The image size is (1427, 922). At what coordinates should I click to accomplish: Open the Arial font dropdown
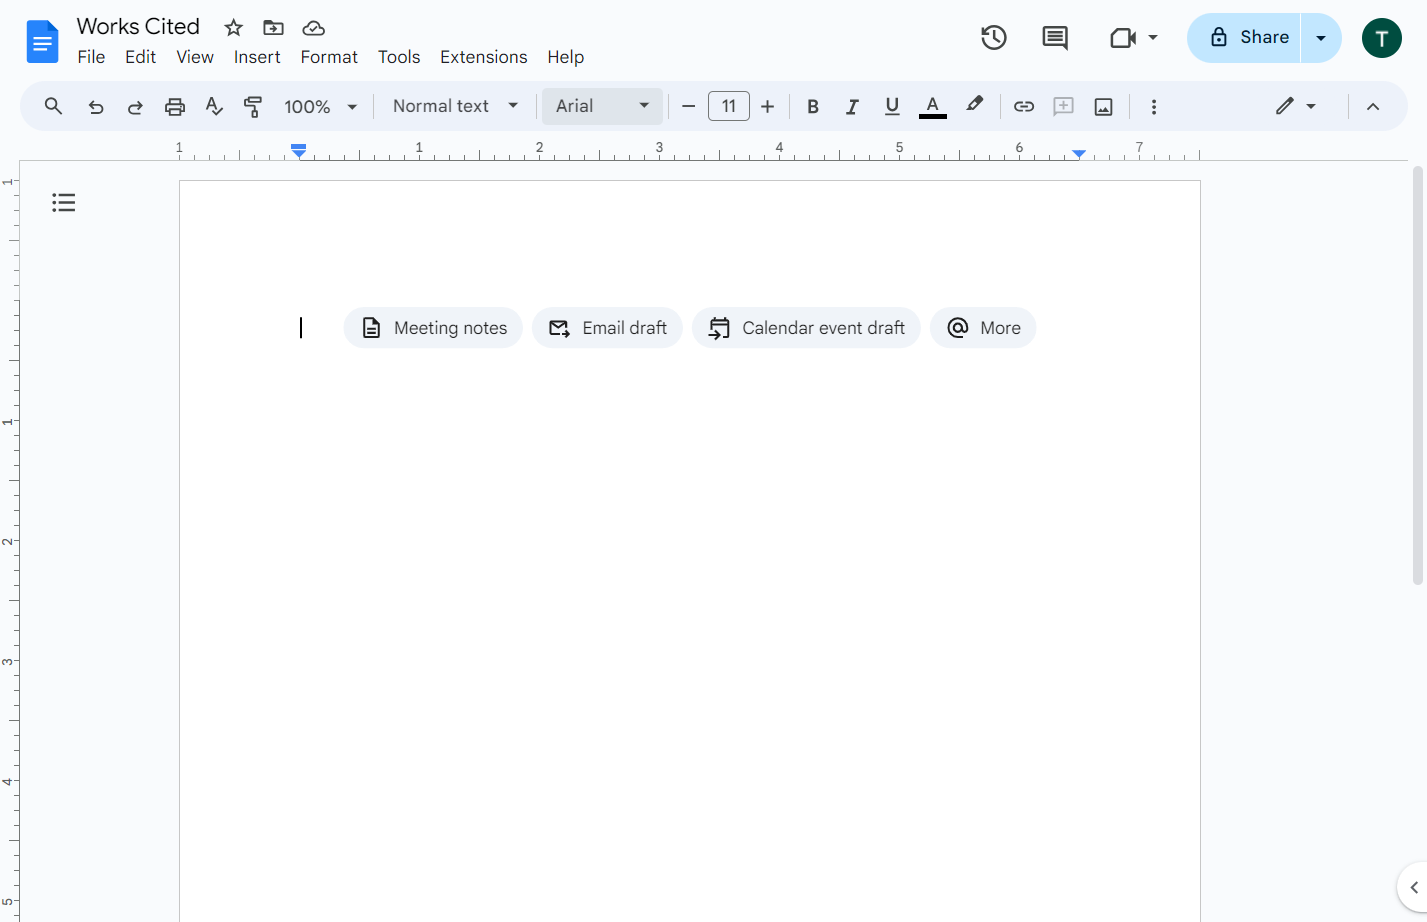602,106
